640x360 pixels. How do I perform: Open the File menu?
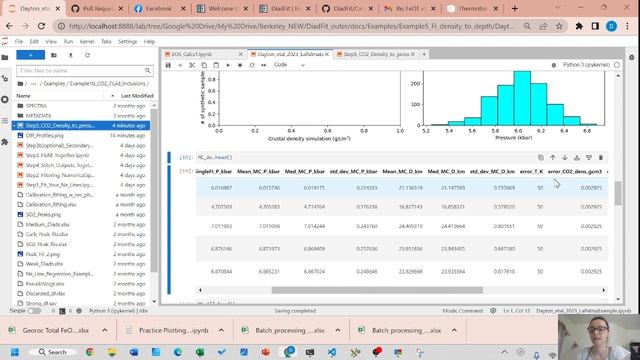[19, 42]
